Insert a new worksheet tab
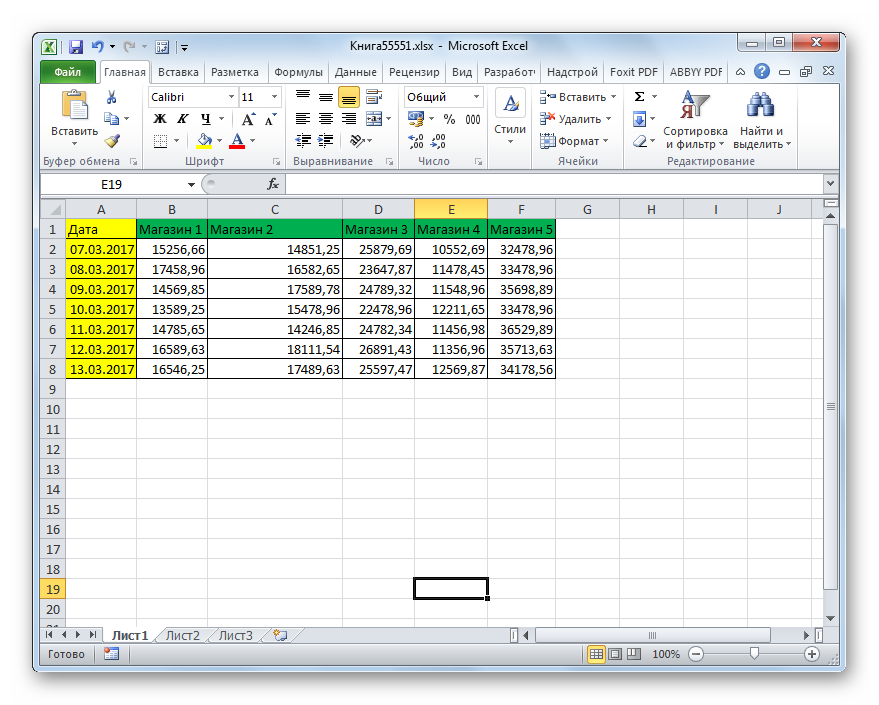879x705 pixels. [280, 636]
